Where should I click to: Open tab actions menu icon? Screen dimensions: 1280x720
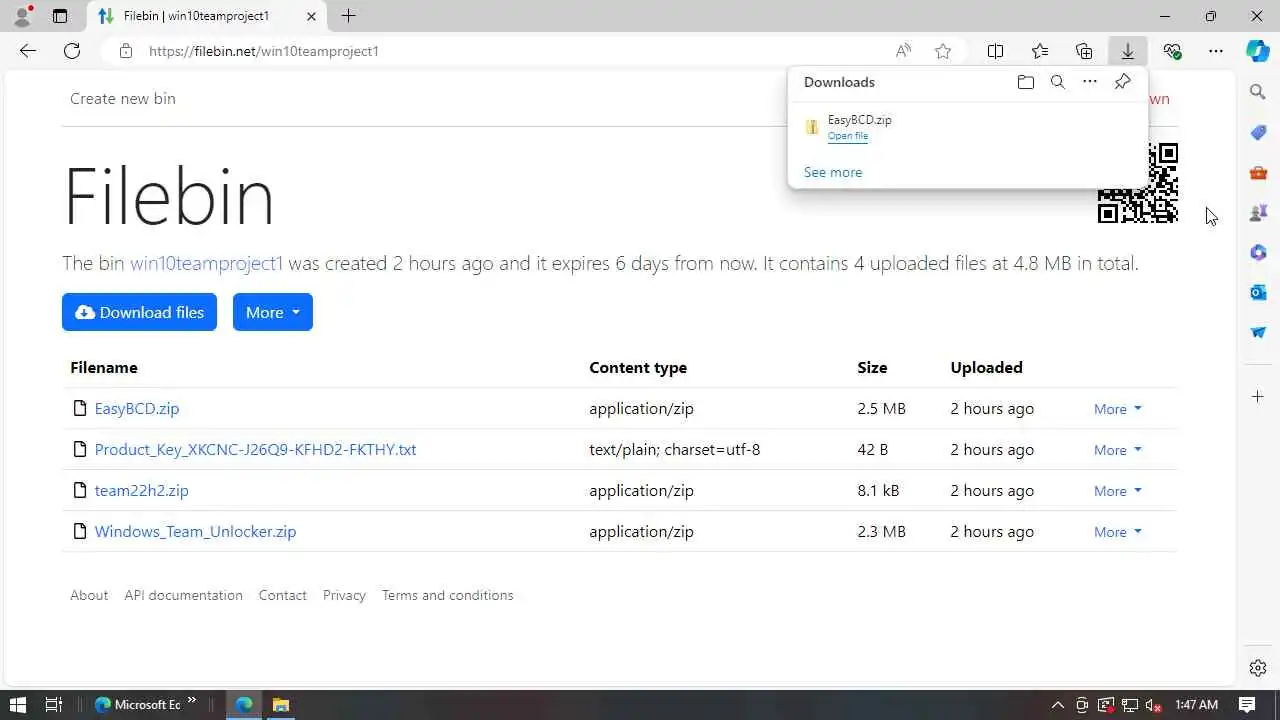[60, 16]
